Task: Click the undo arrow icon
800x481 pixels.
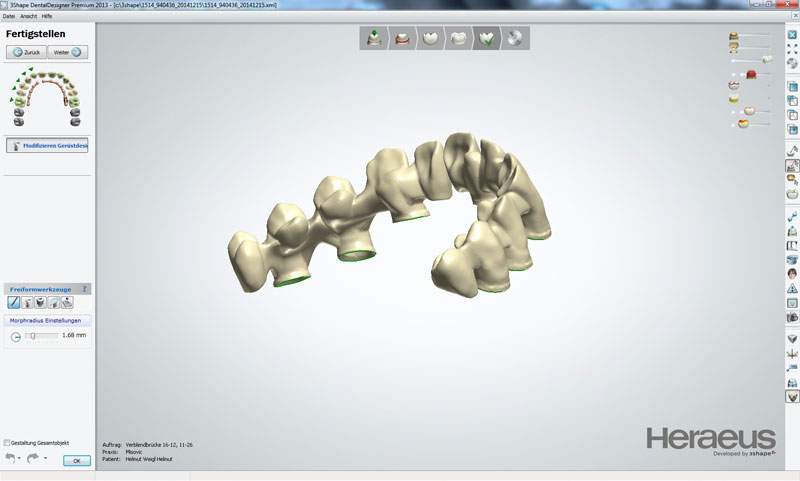Action: (x=10, y=458)
